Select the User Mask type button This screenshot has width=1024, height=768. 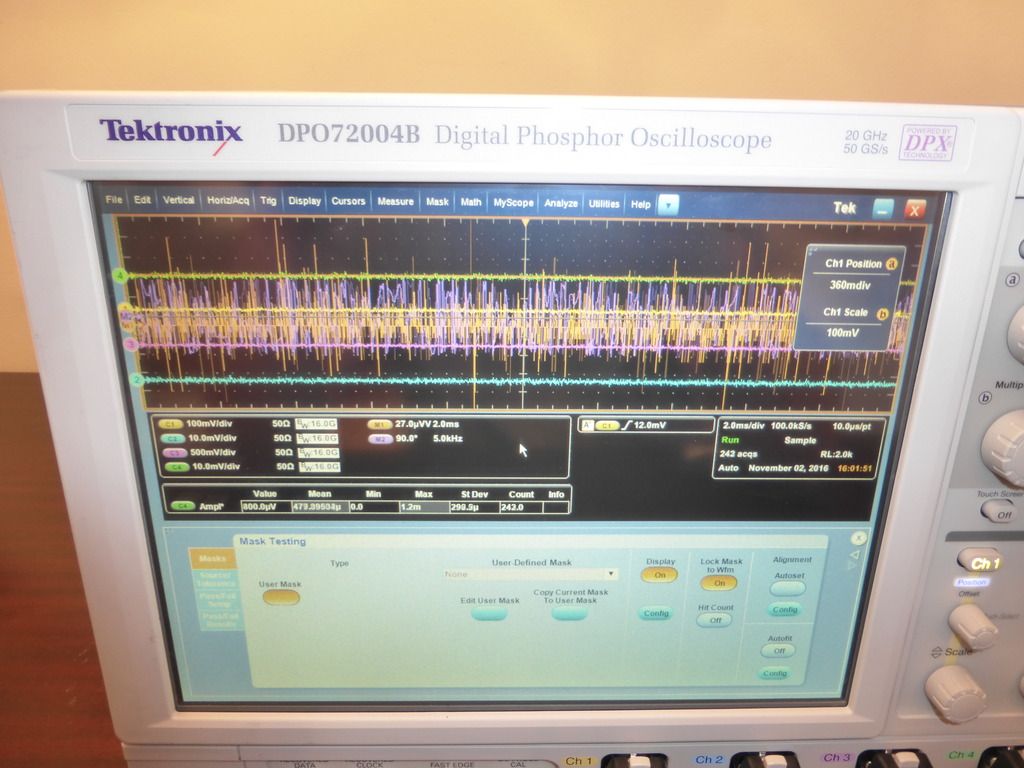[281, 598]
